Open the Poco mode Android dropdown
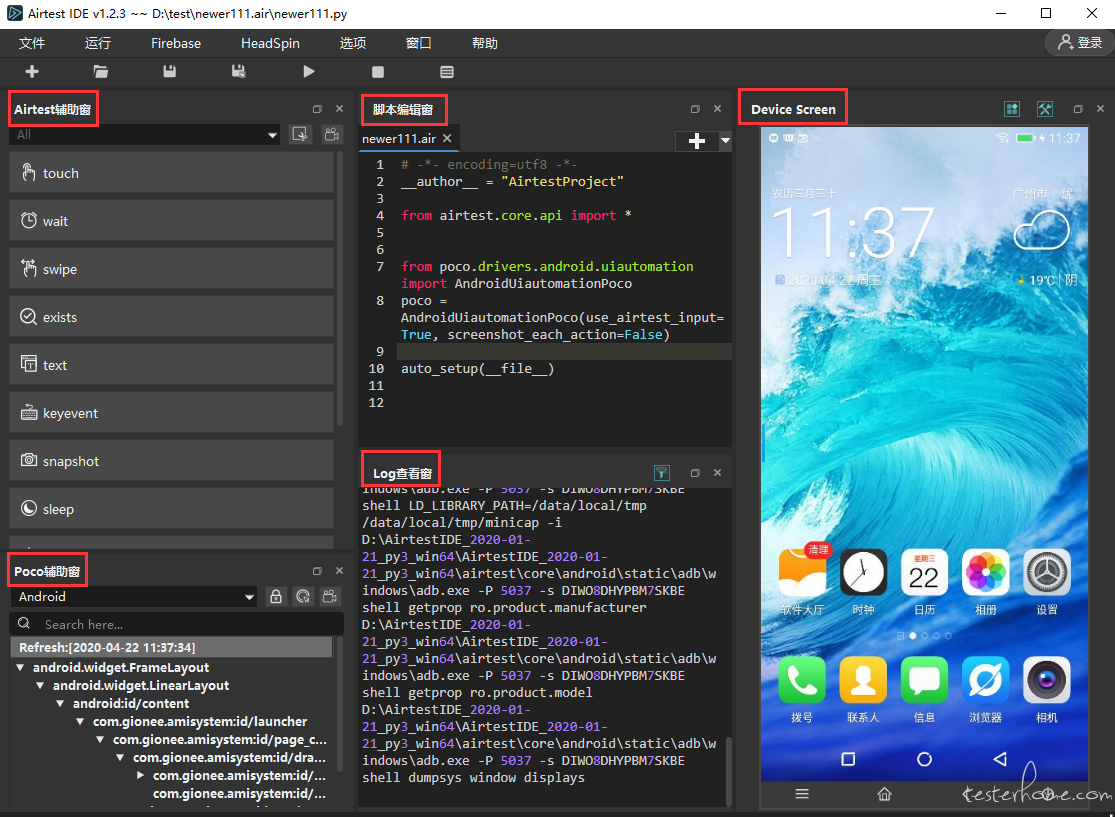 click(135, 597)
